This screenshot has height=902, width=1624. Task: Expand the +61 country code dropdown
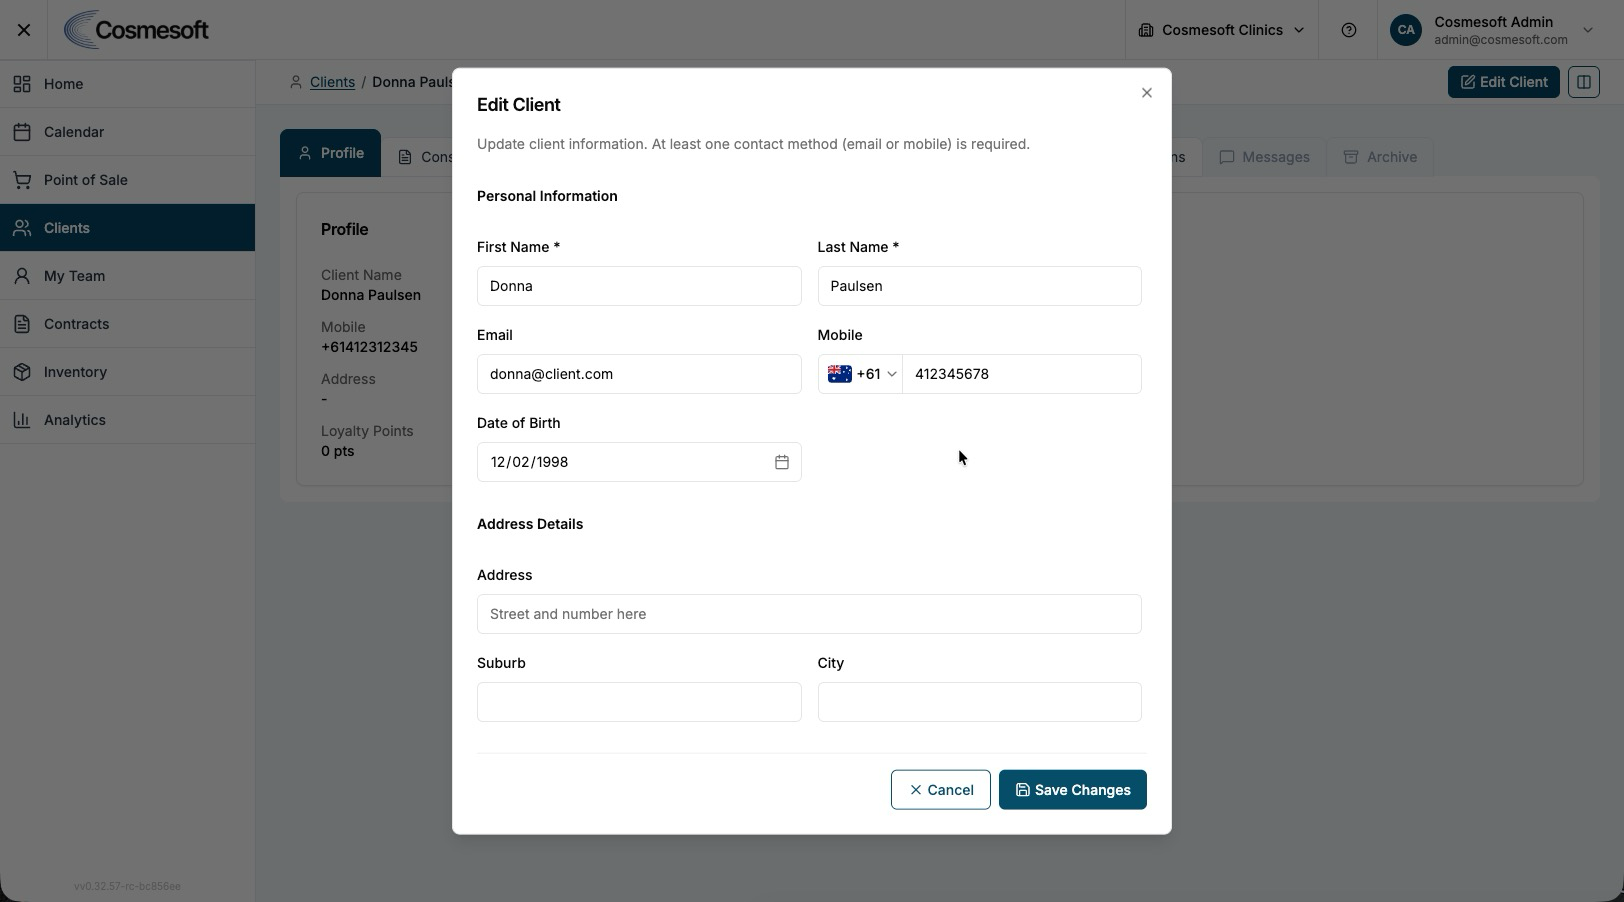pyautogui.click(x=861, y=374)
